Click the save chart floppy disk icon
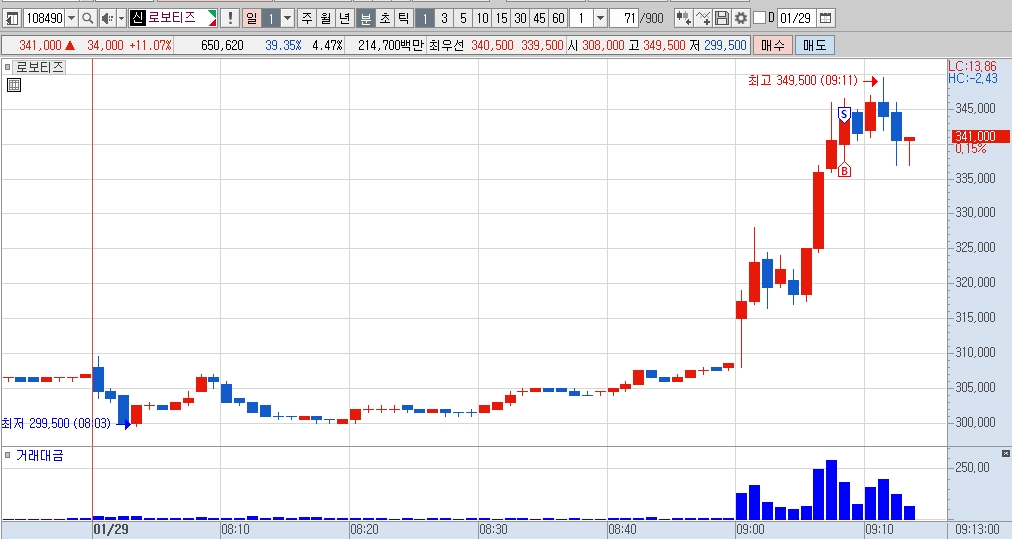Screen dimensions: 1012x539 coord(722,18)
